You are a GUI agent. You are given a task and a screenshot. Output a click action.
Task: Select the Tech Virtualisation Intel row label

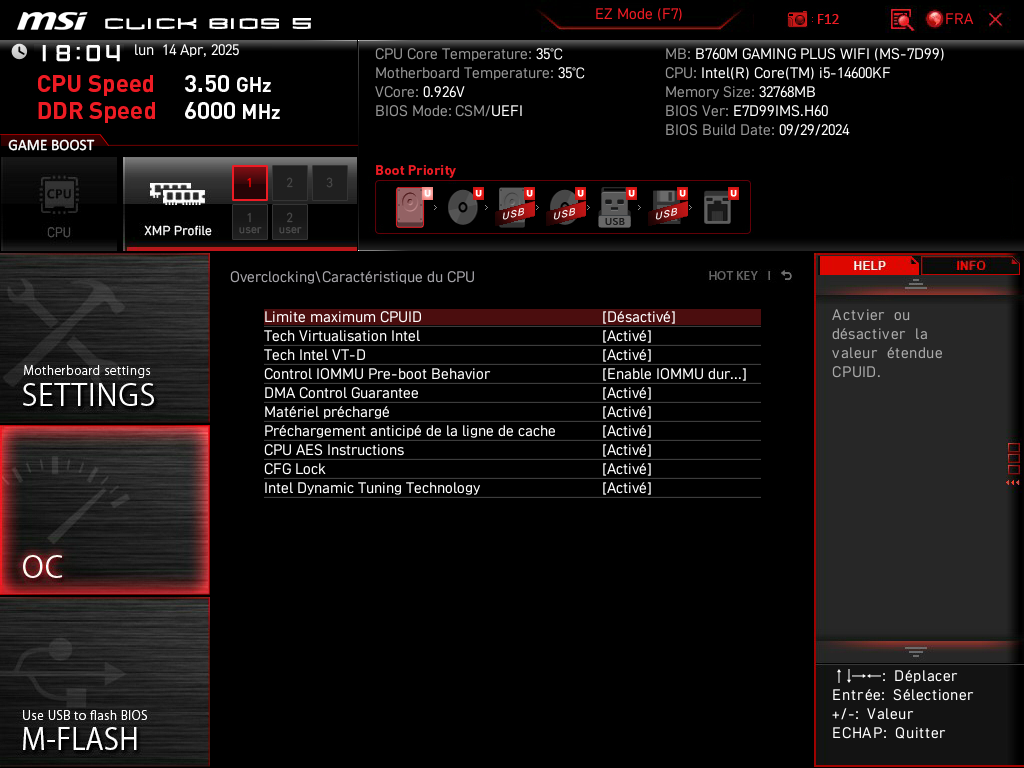[342, 336]
